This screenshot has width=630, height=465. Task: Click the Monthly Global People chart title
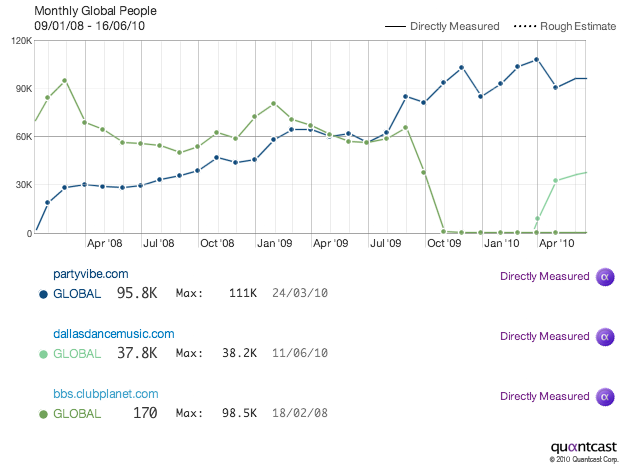tap(95, 11)
